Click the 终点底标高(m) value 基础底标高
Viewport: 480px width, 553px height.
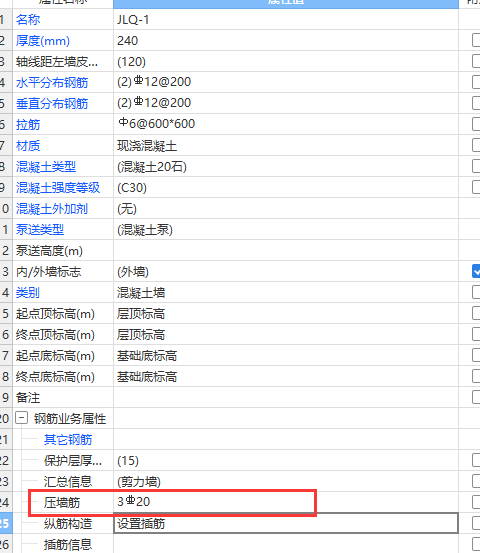[x=147, y=377]
